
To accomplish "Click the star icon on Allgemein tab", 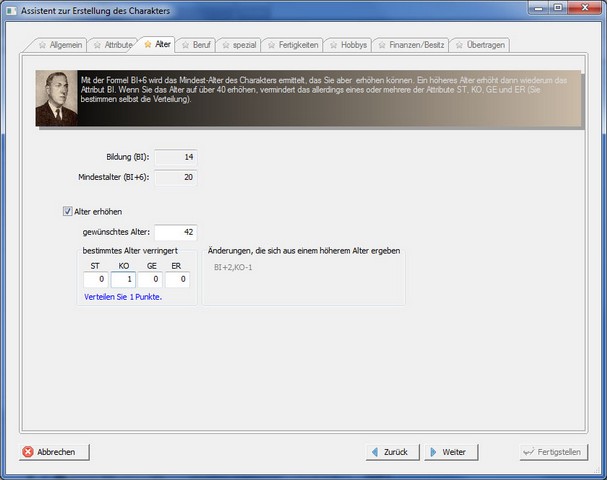I will tap(43, 45).
